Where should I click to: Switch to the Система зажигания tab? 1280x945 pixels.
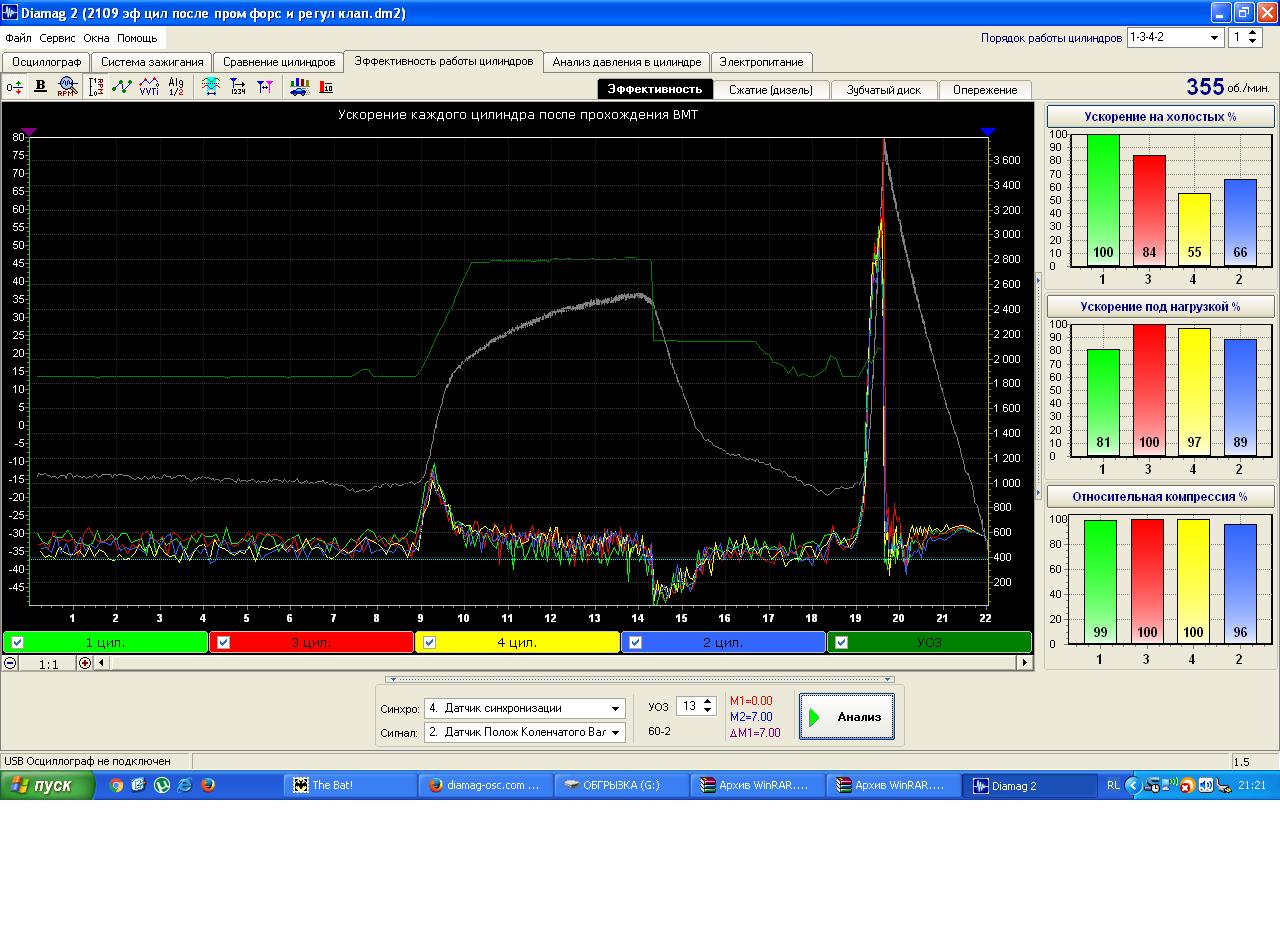[152, 62]
